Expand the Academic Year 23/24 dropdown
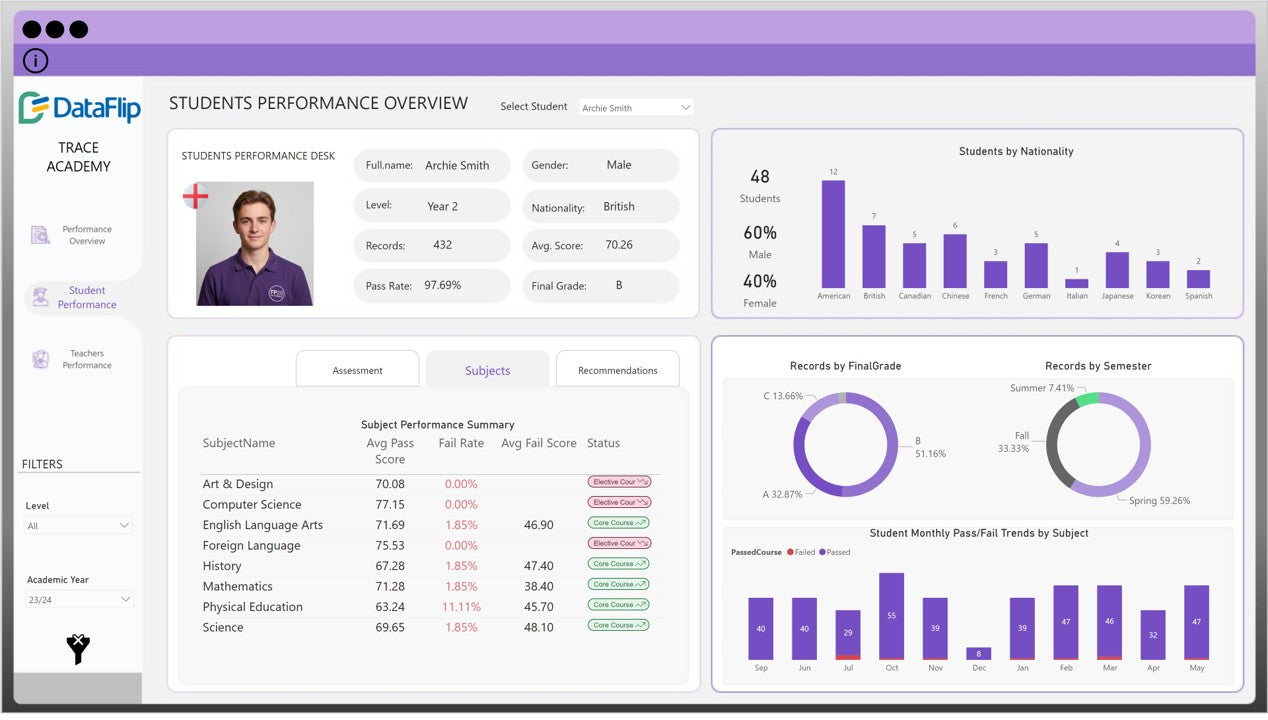 (79, 599)
